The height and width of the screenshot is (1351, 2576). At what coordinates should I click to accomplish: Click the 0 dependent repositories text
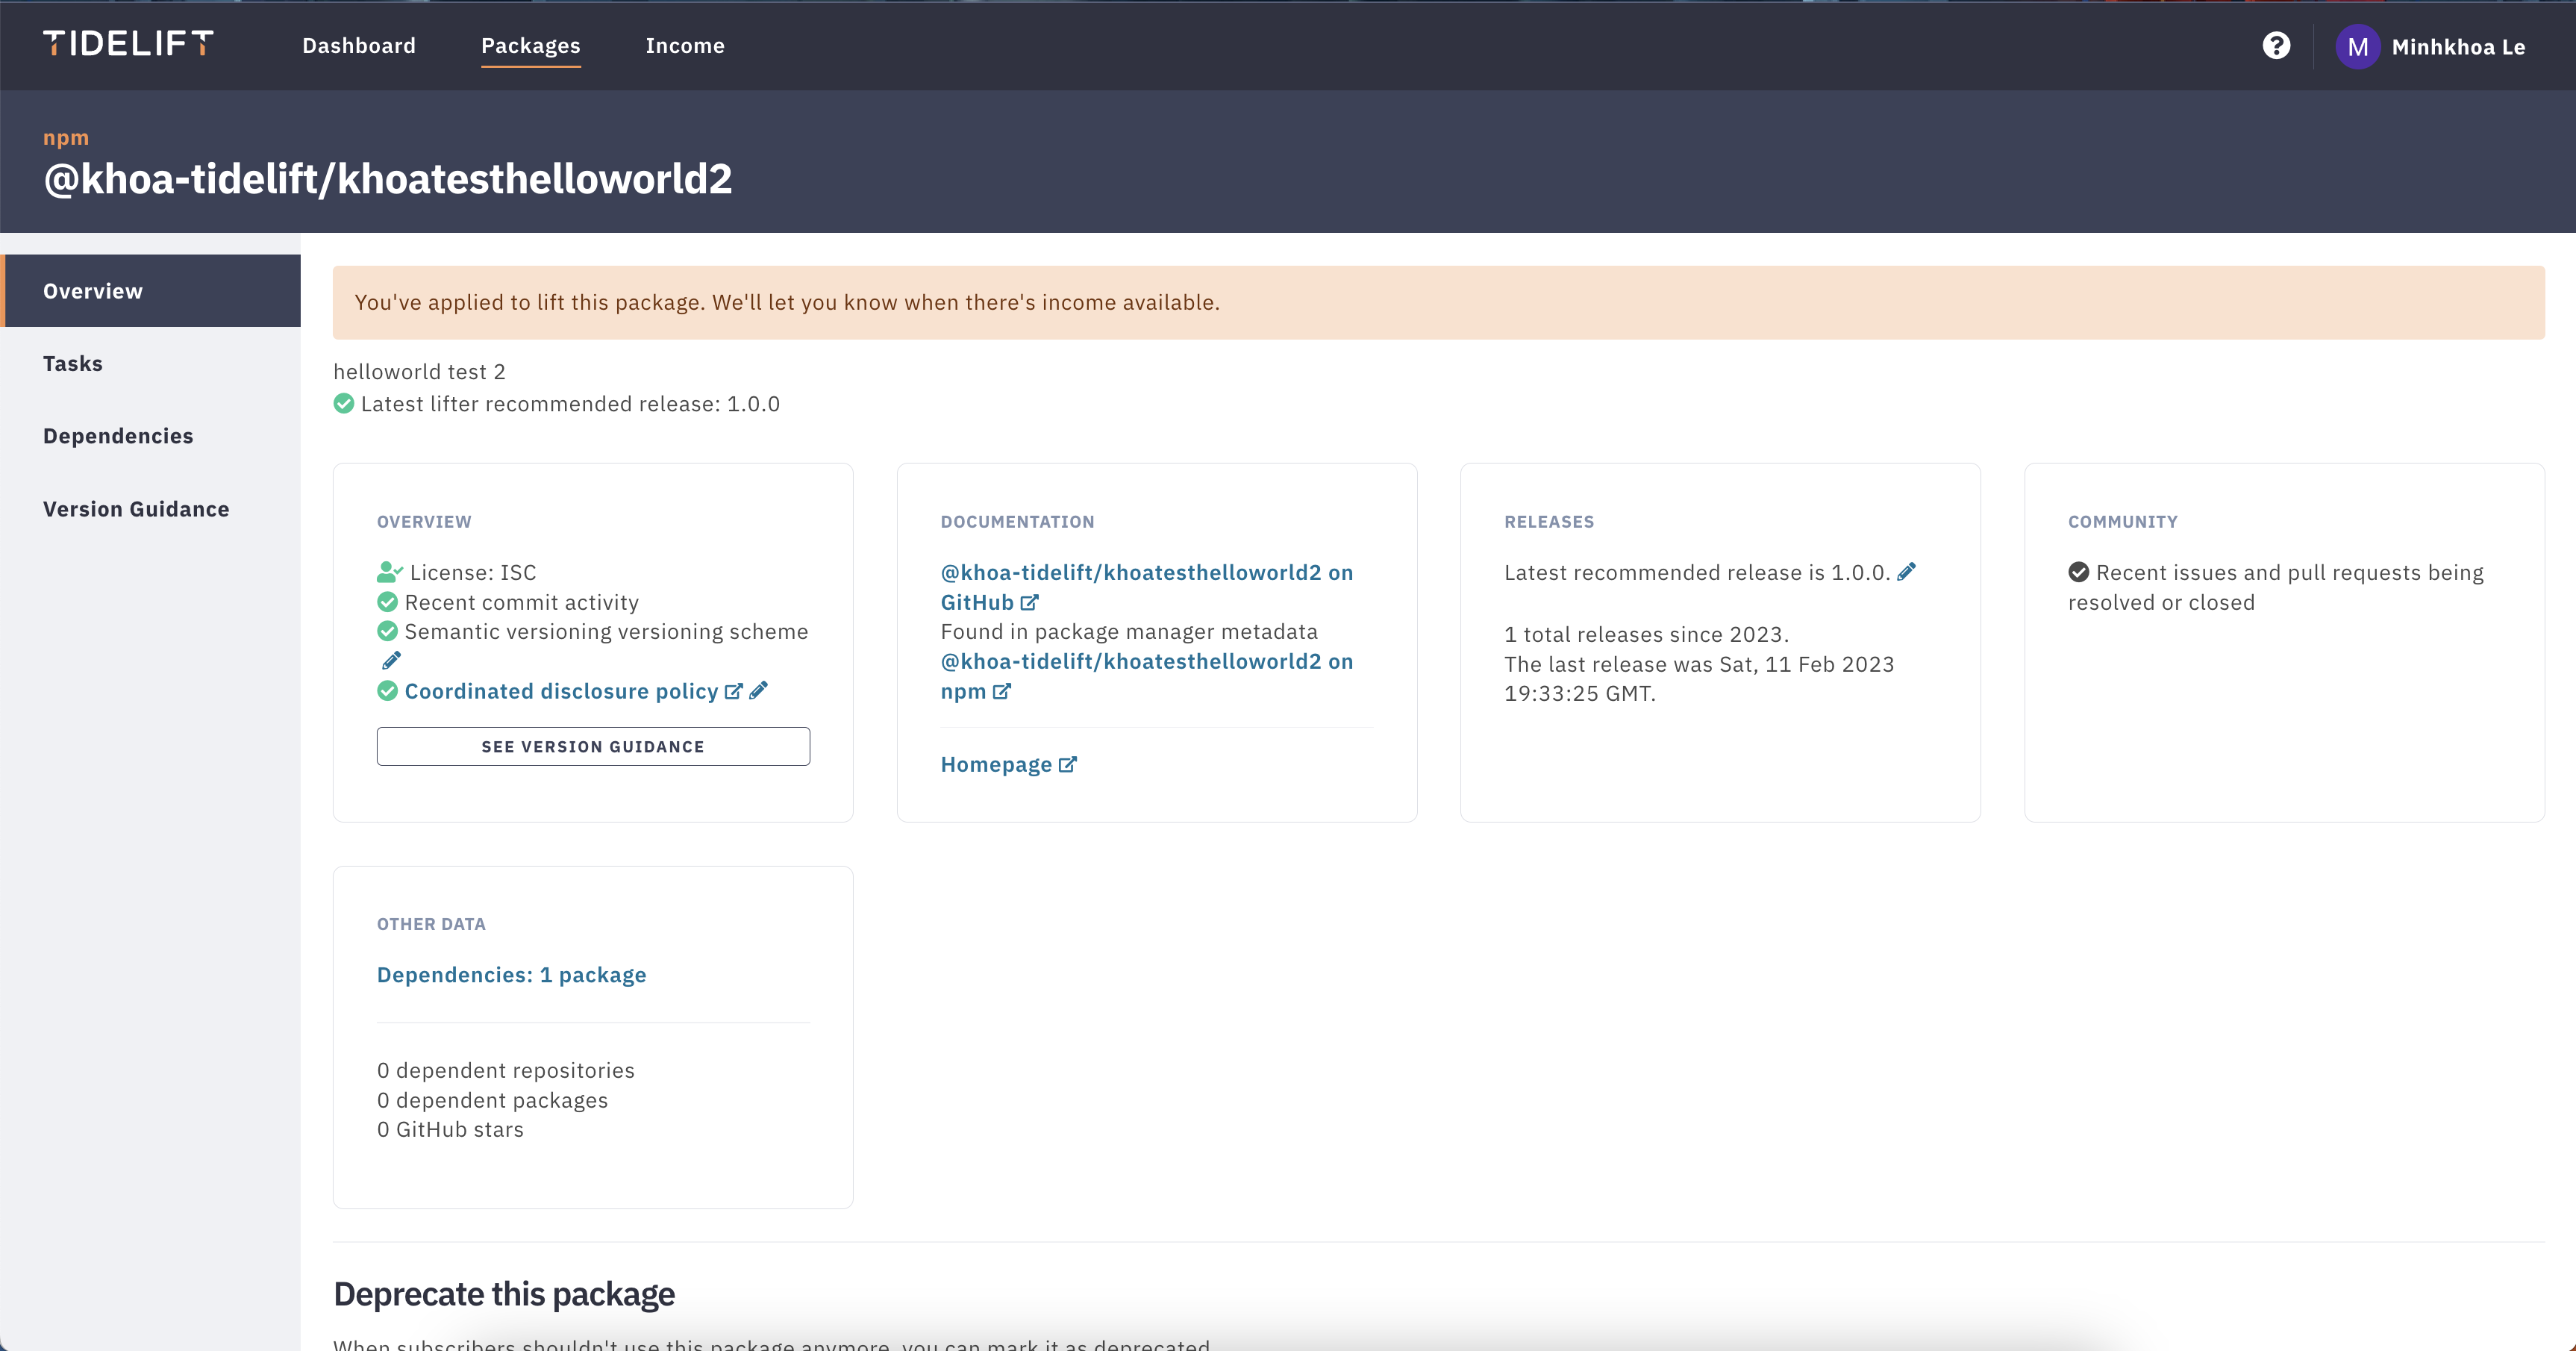tap(505, 1070)
